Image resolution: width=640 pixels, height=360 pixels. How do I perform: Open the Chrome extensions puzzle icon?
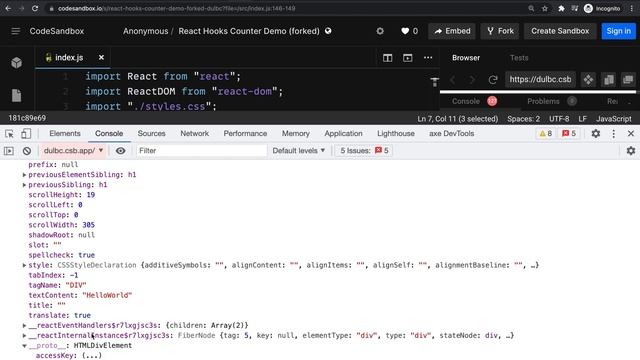(561, 8)
